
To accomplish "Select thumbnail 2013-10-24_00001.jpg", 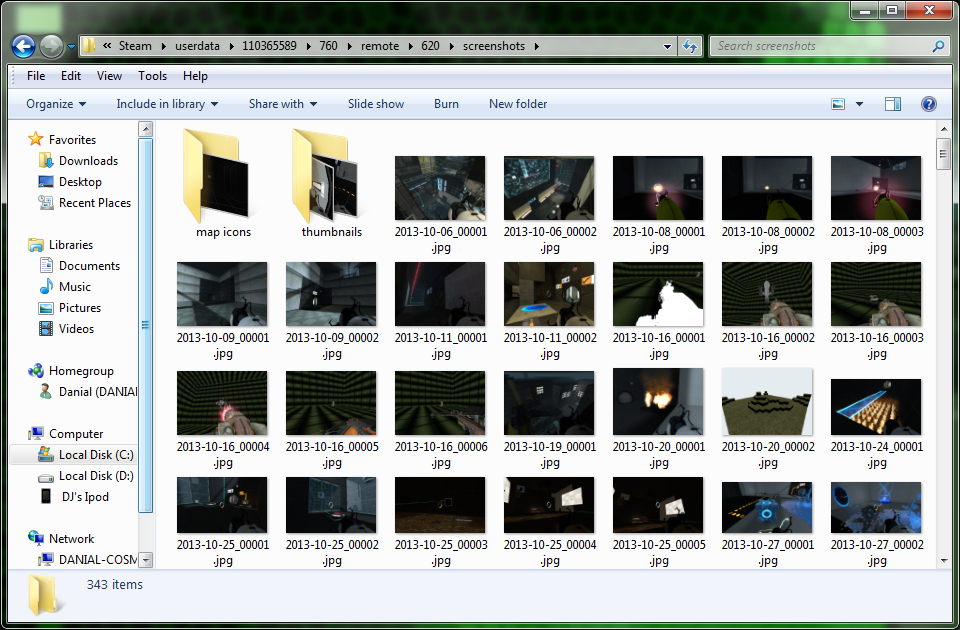I will click(x=876, y=407).
